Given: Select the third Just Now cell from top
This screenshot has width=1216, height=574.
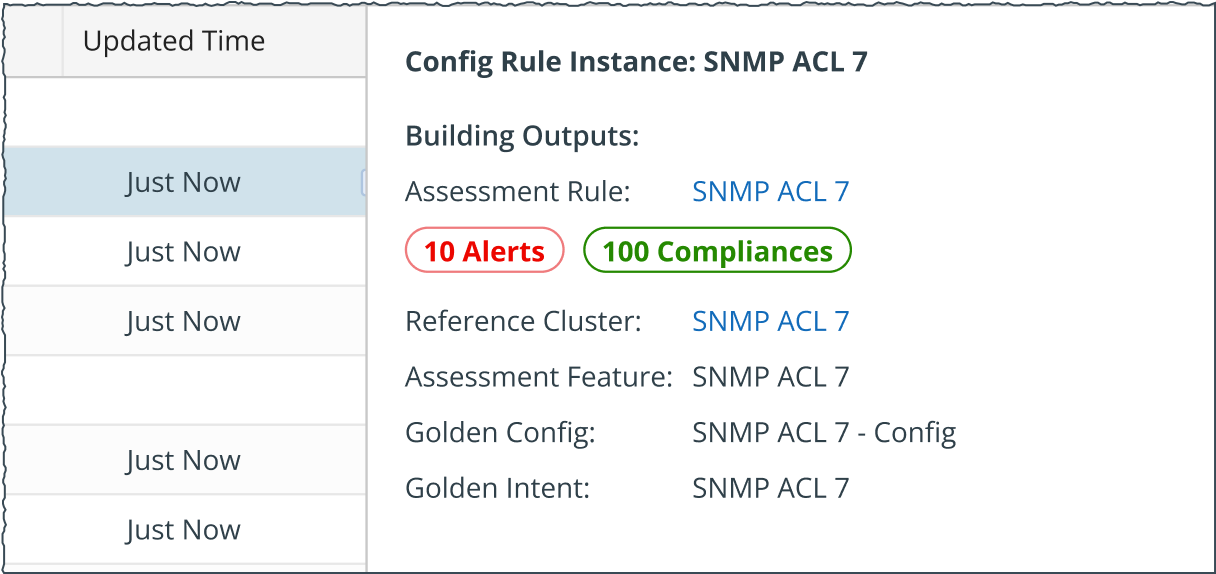Looking at the screenshot, I should tap(183, 321).
